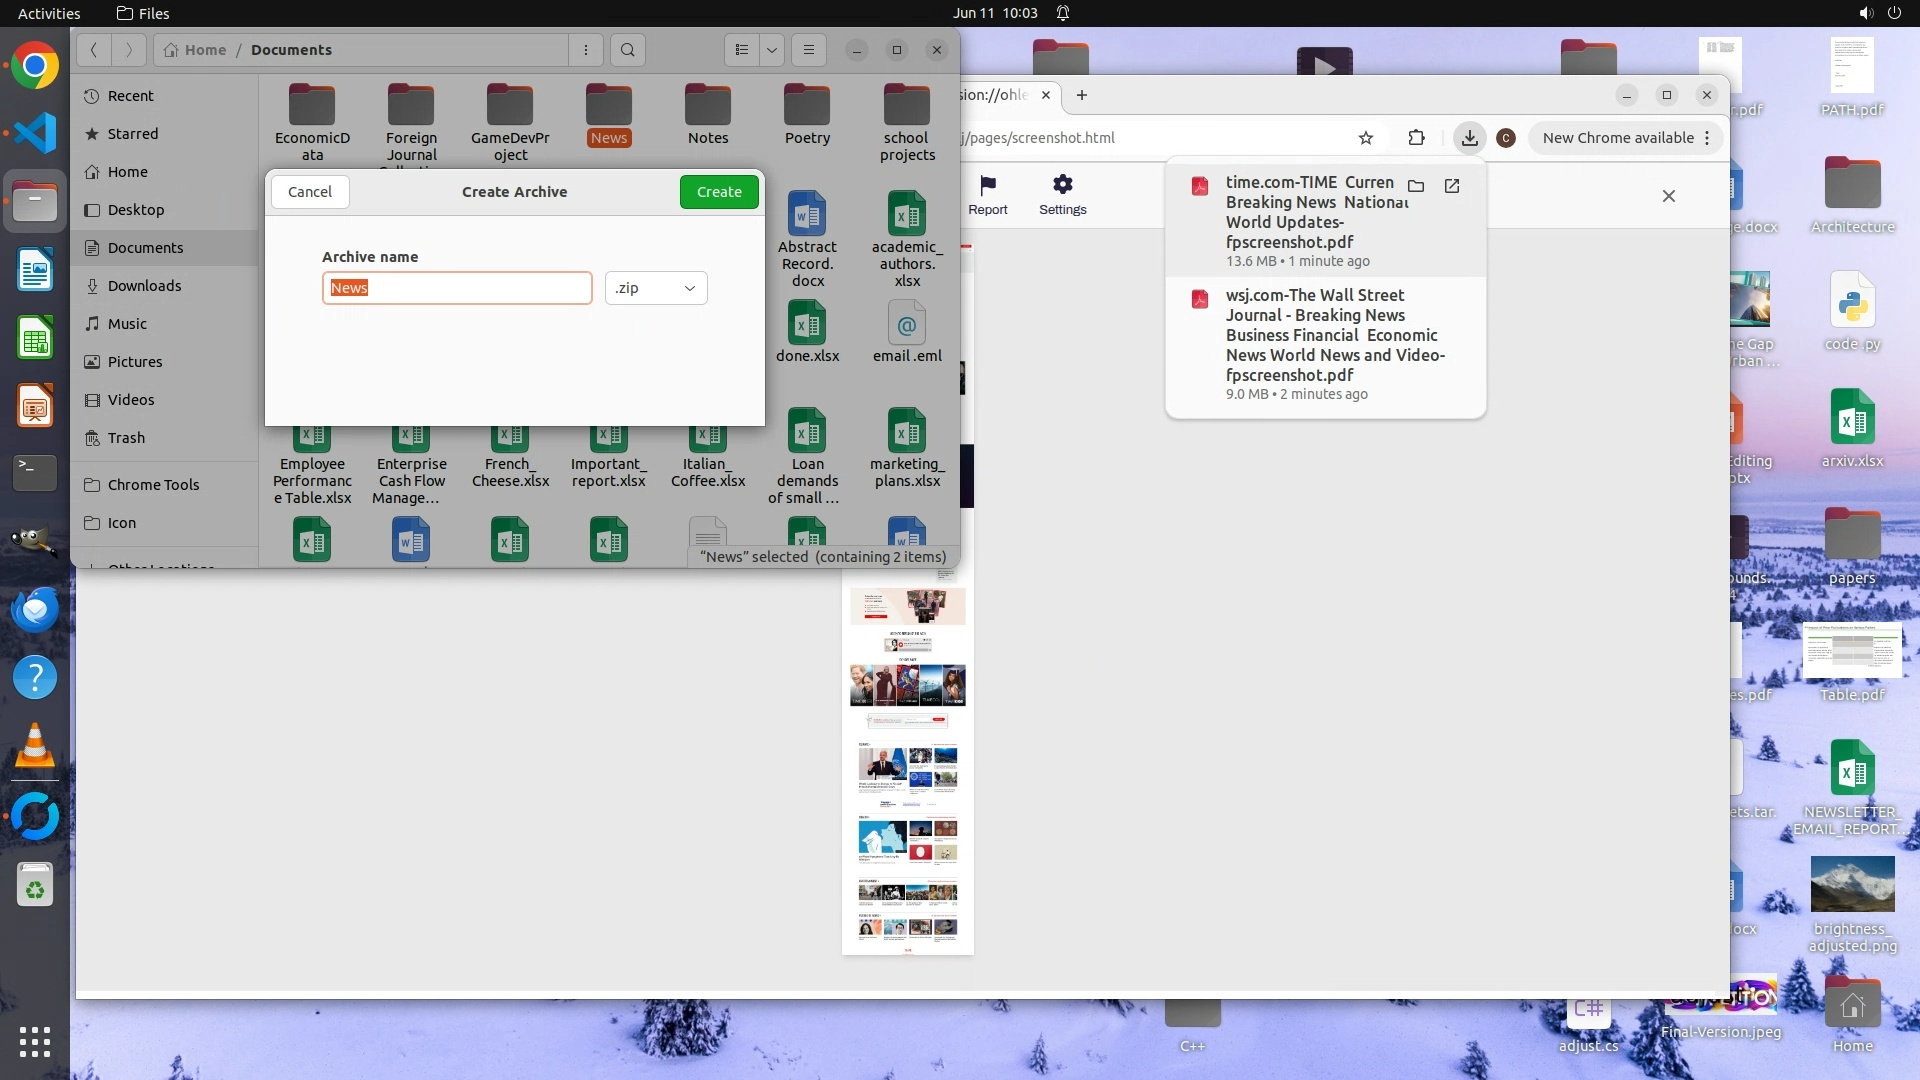The width and height of the screenshot is (1920, 1080).
Task: Open the .zip archive format dropdown
Action: [655, 288]
